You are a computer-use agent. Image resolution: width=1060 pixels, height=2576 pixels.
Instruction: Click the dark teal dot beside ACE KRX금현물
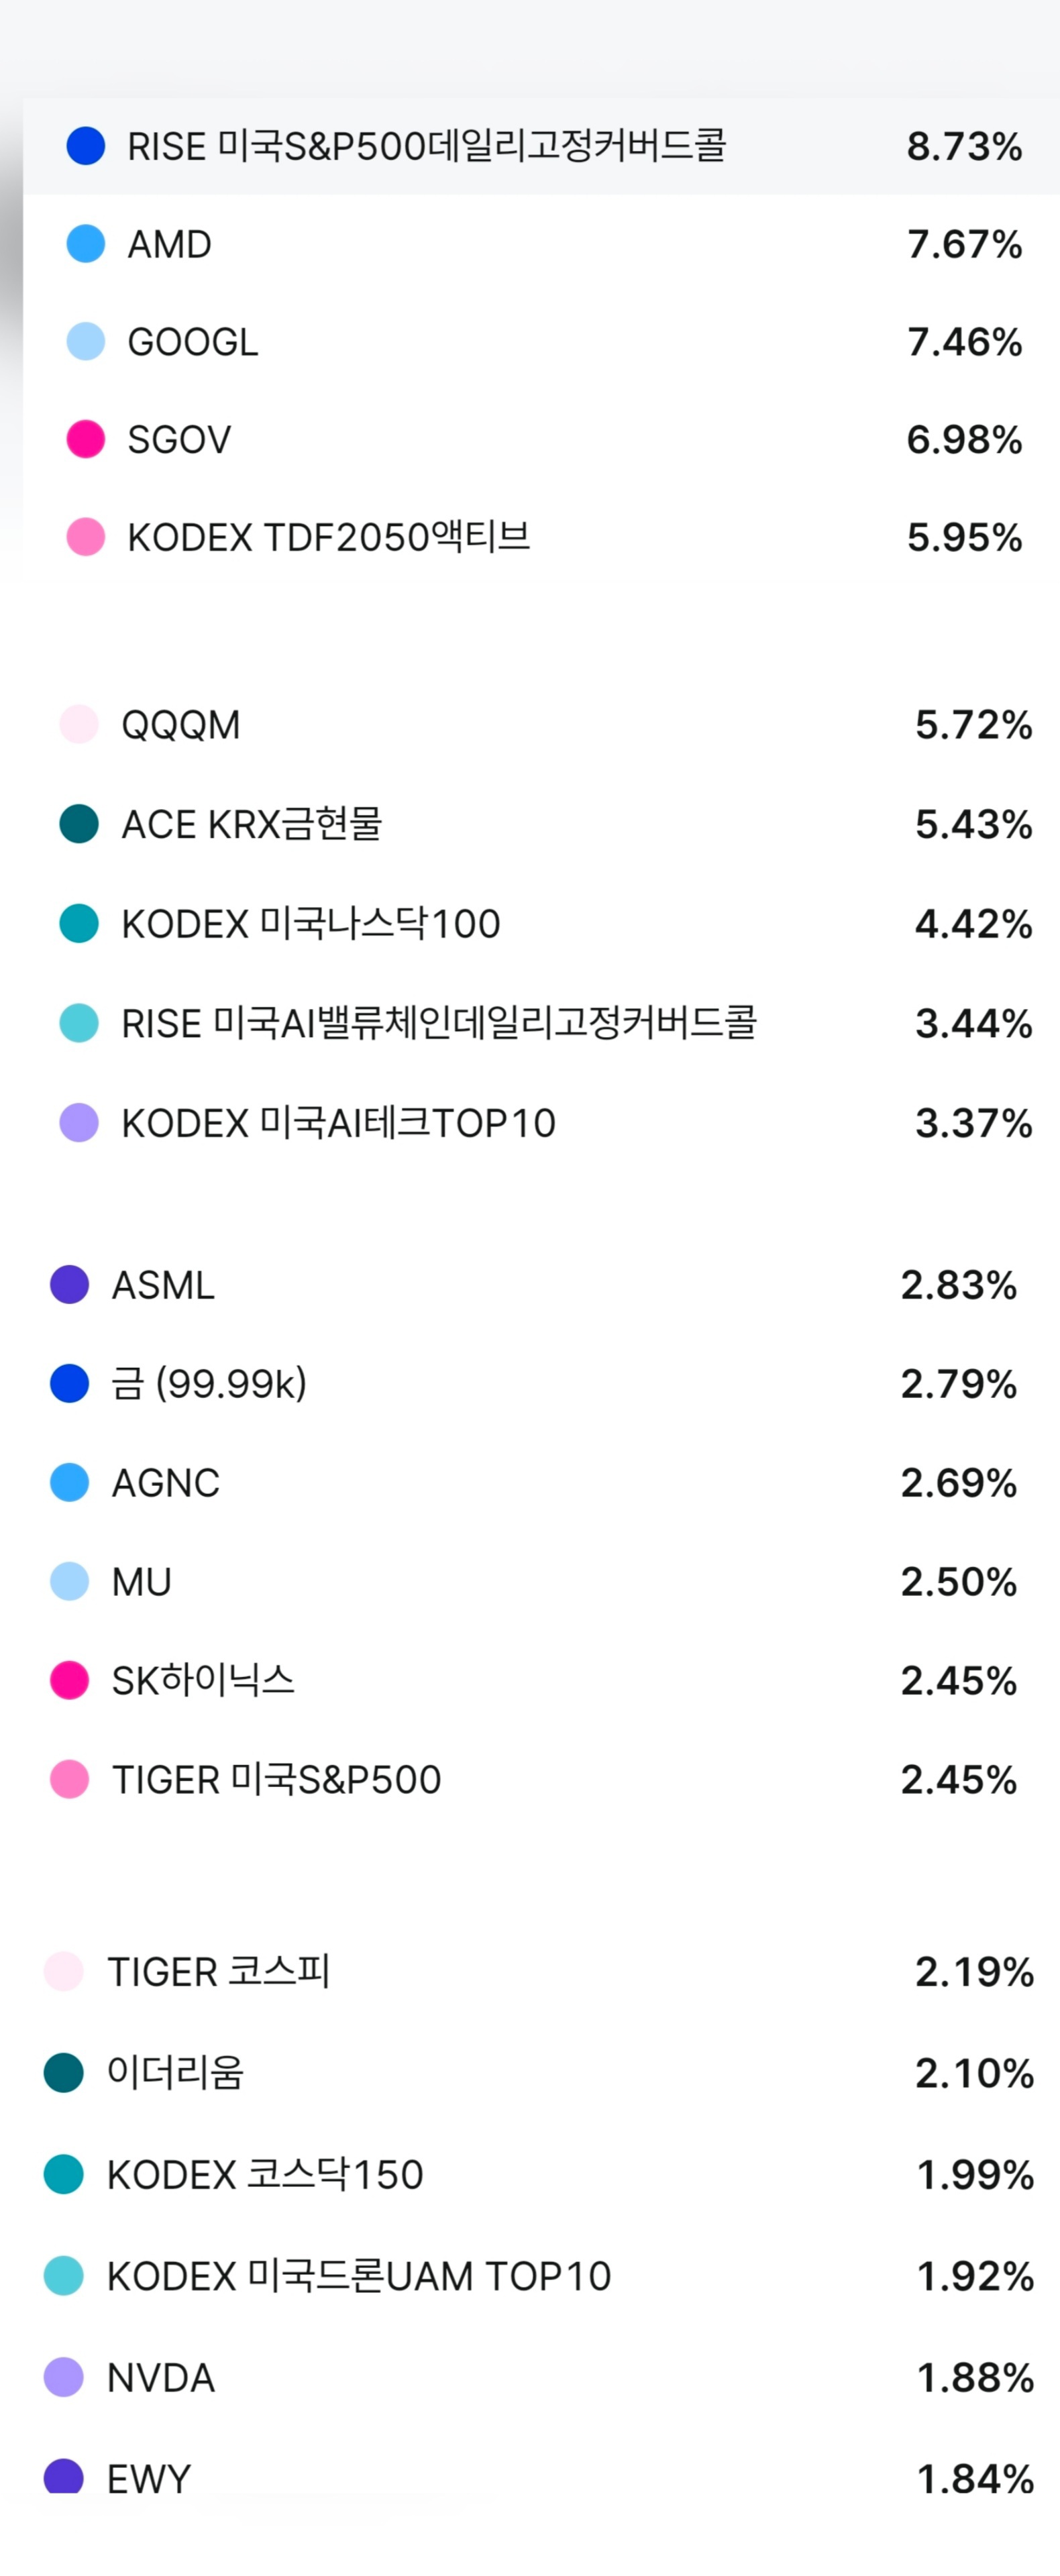click(x=79, y=824)
